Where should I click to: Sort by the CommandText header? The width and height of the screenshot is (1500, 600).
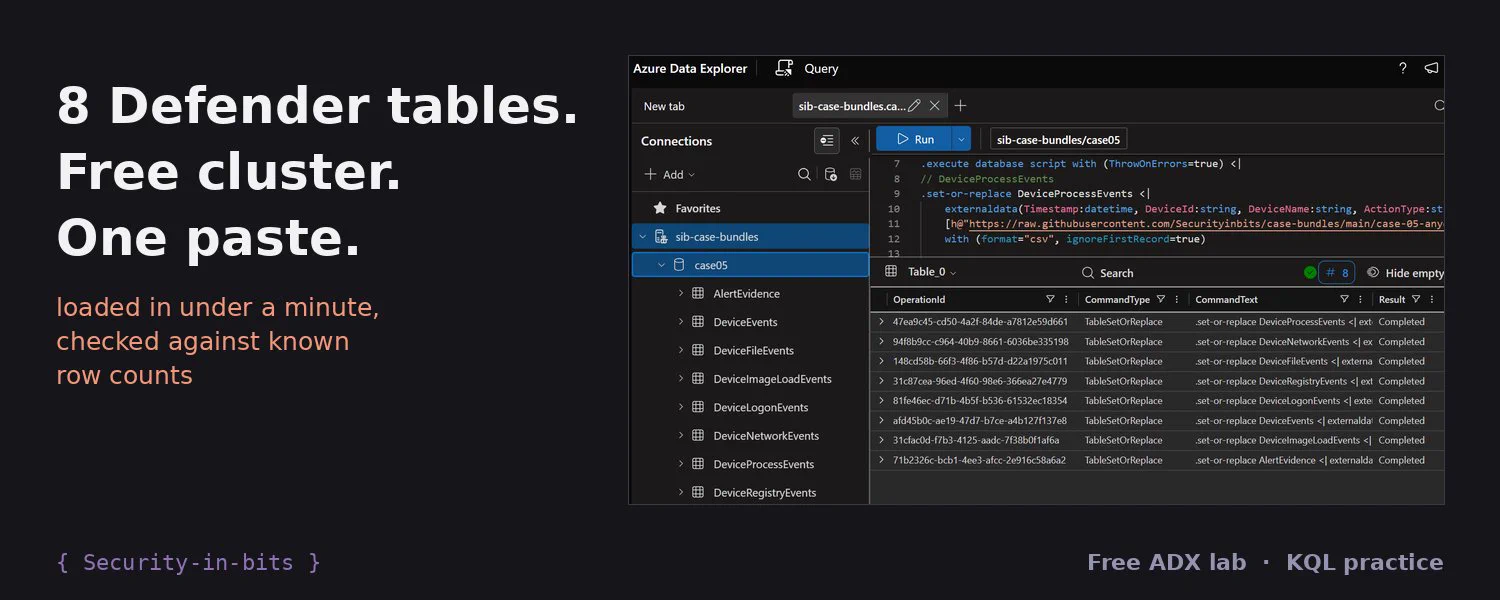(x=1226, y=299)
